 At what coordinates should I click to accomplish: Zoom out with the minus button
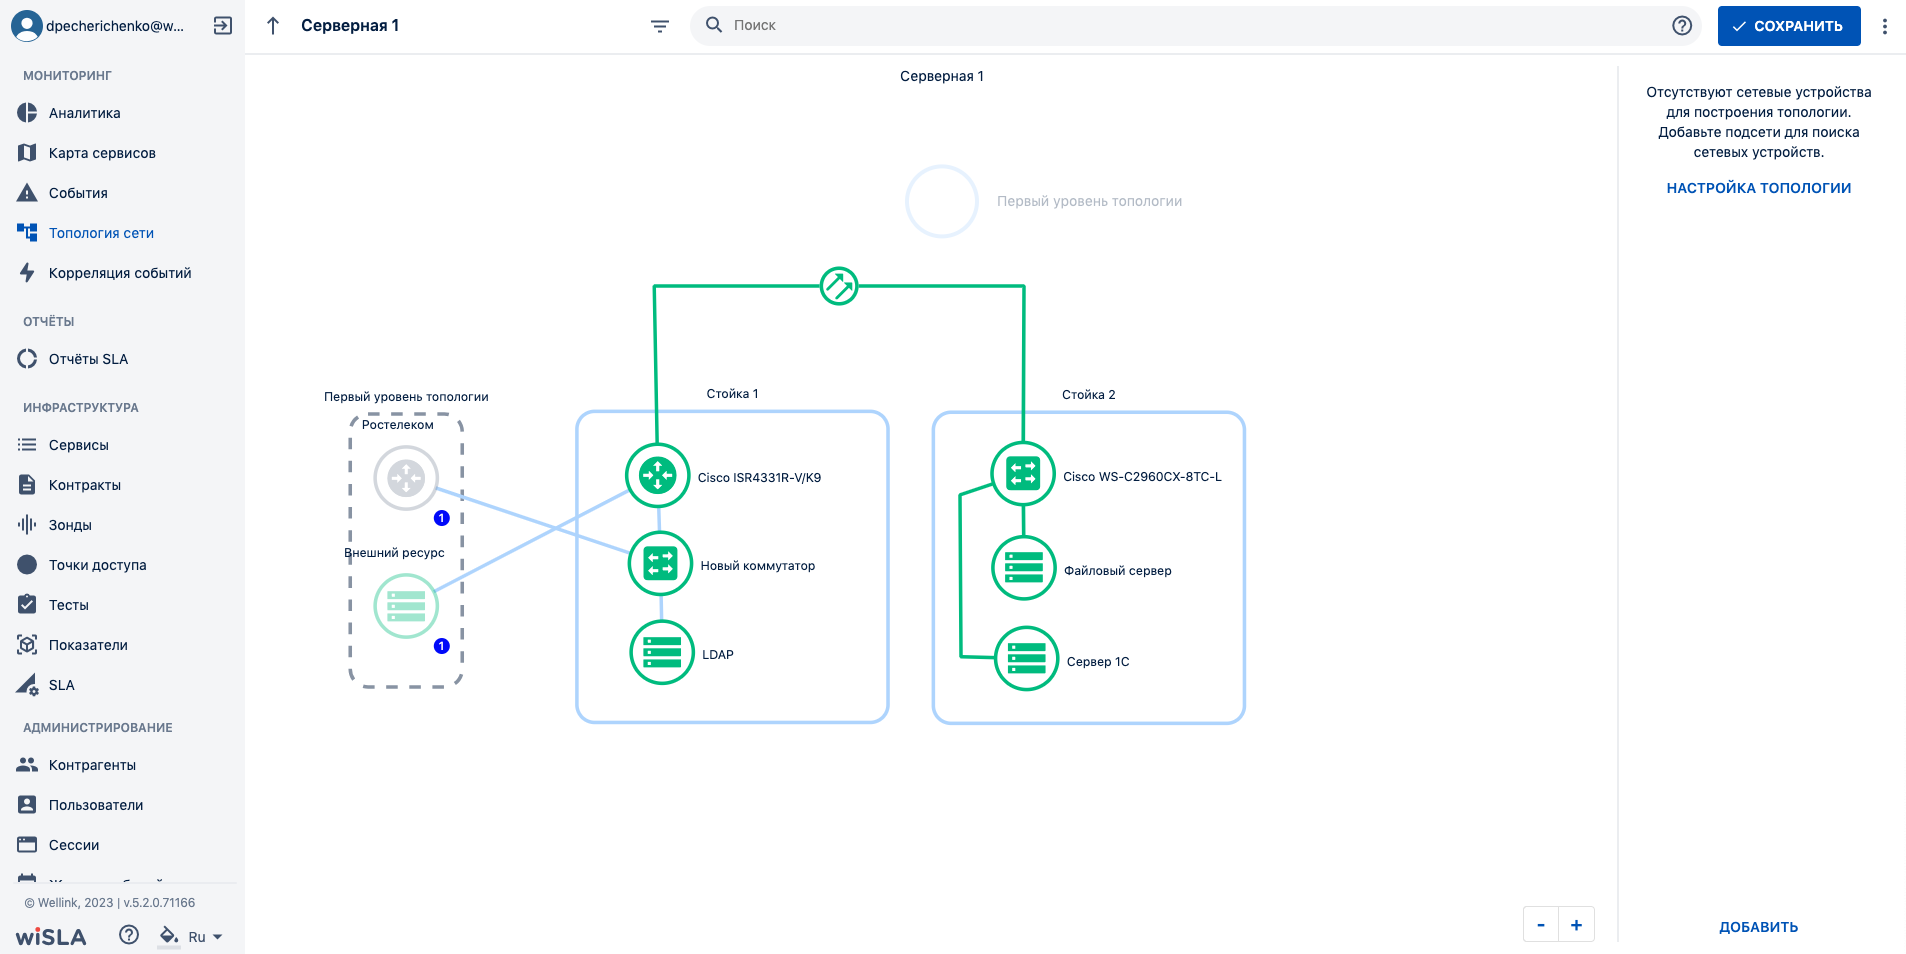click(x=1541, y=925)
